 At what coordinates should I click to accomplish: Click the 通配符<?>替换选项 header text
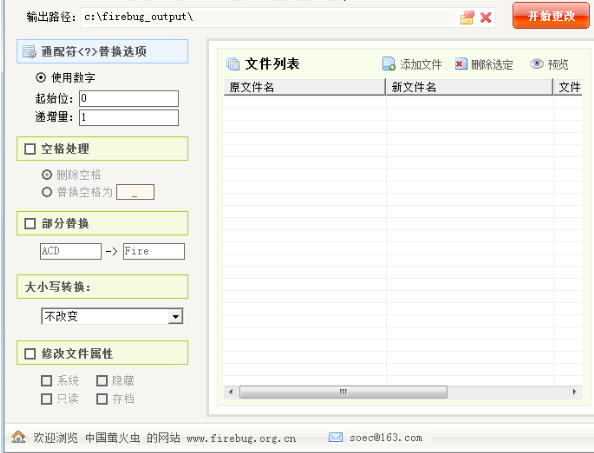94,52
